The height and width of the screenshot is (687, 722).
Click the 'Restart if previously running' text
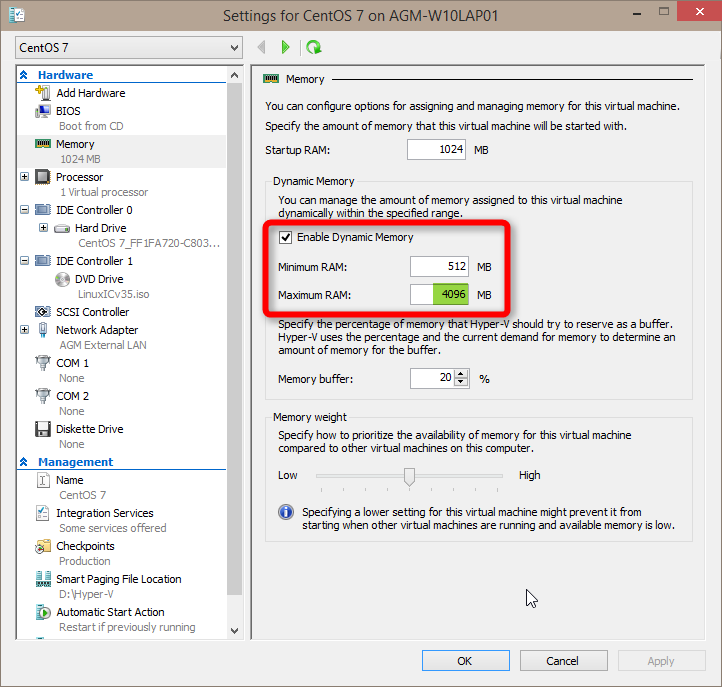(x=127, y=627)
